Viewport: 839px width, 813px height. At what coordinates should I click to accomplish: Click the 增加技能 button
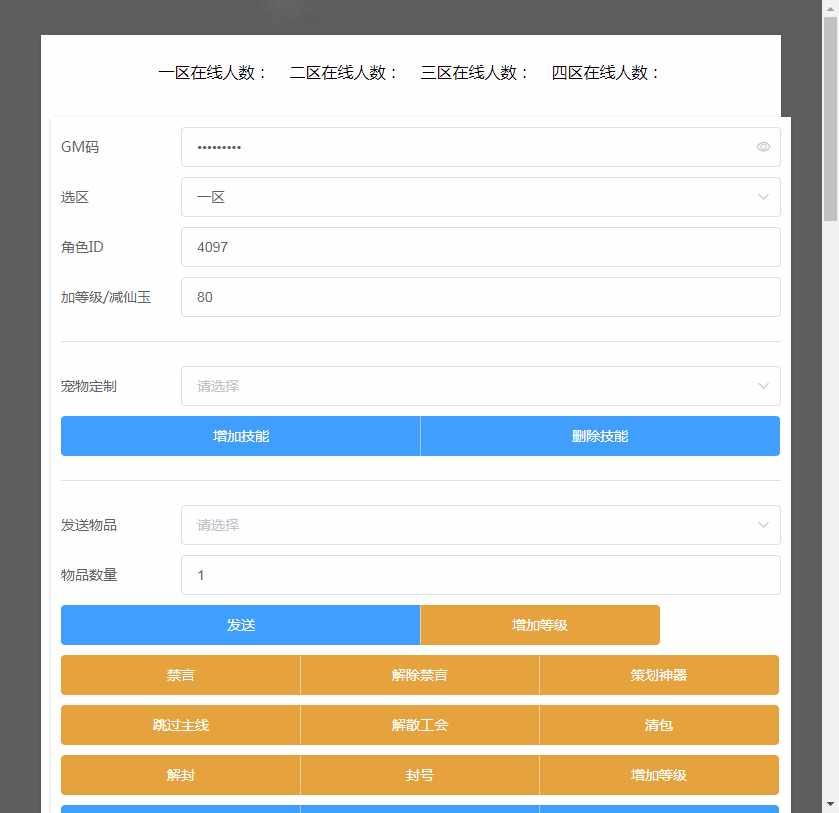point(241,436)
